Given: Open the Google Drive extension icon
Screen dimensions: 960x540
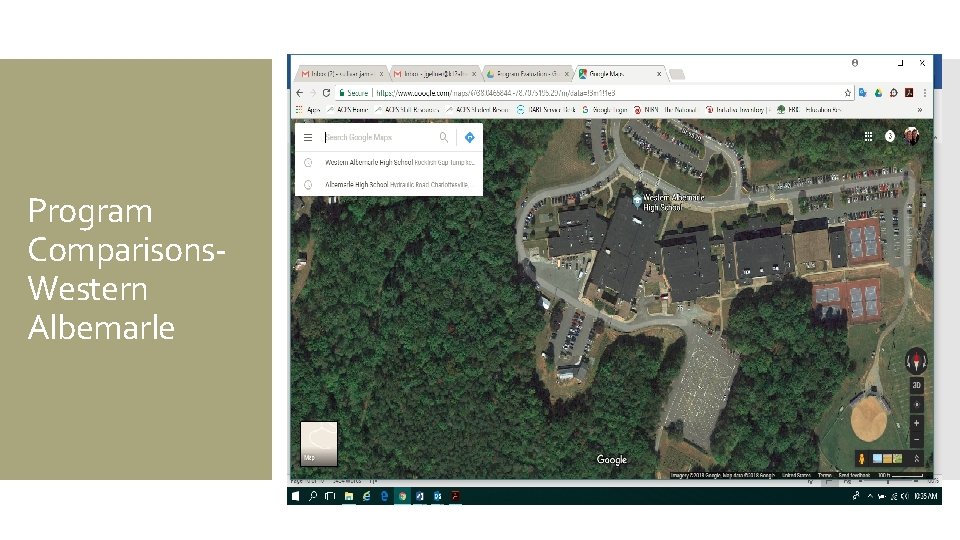Looking at the screenshot, I should click(x=879, y=93).
